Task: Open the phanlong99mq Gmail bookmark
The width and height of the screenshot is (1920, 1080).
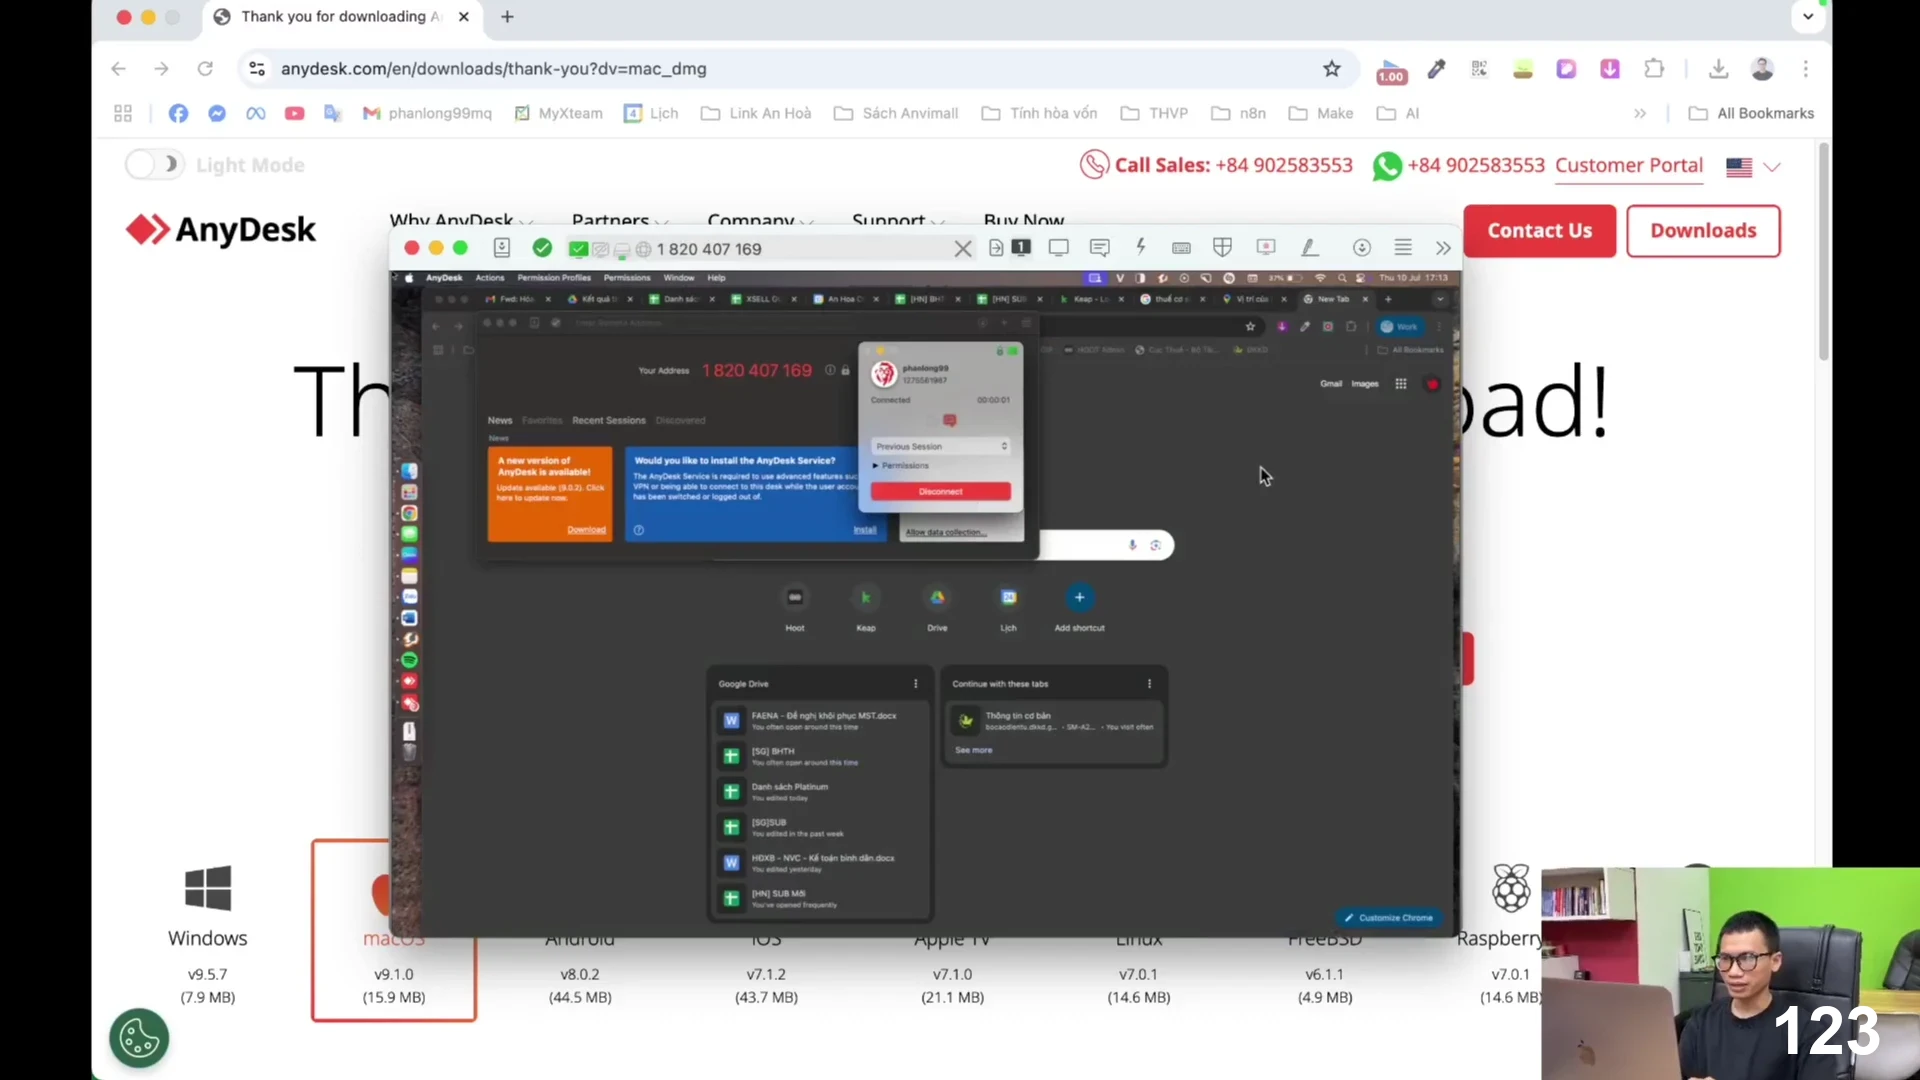Action: point(427,113)
